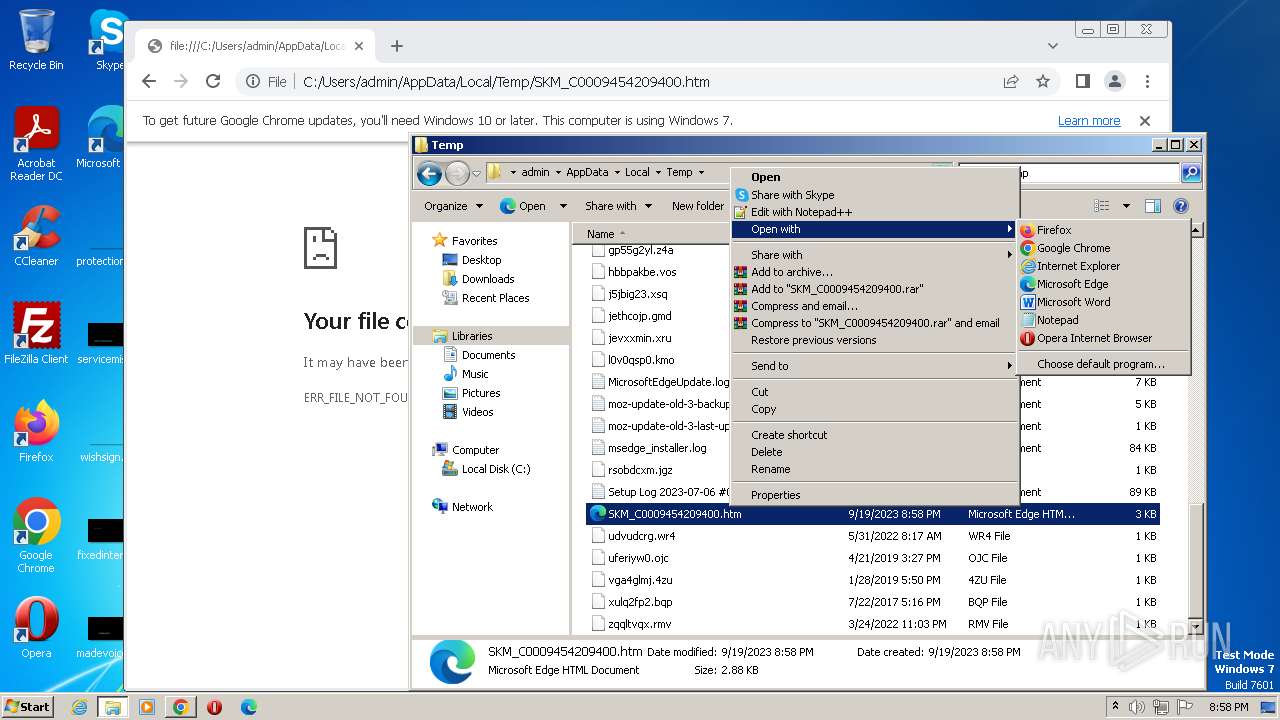Click Opera icon in the taskbar
The width and height of the screenshot is (1280, 720).
pyautogui.click(x=214, y=707)
